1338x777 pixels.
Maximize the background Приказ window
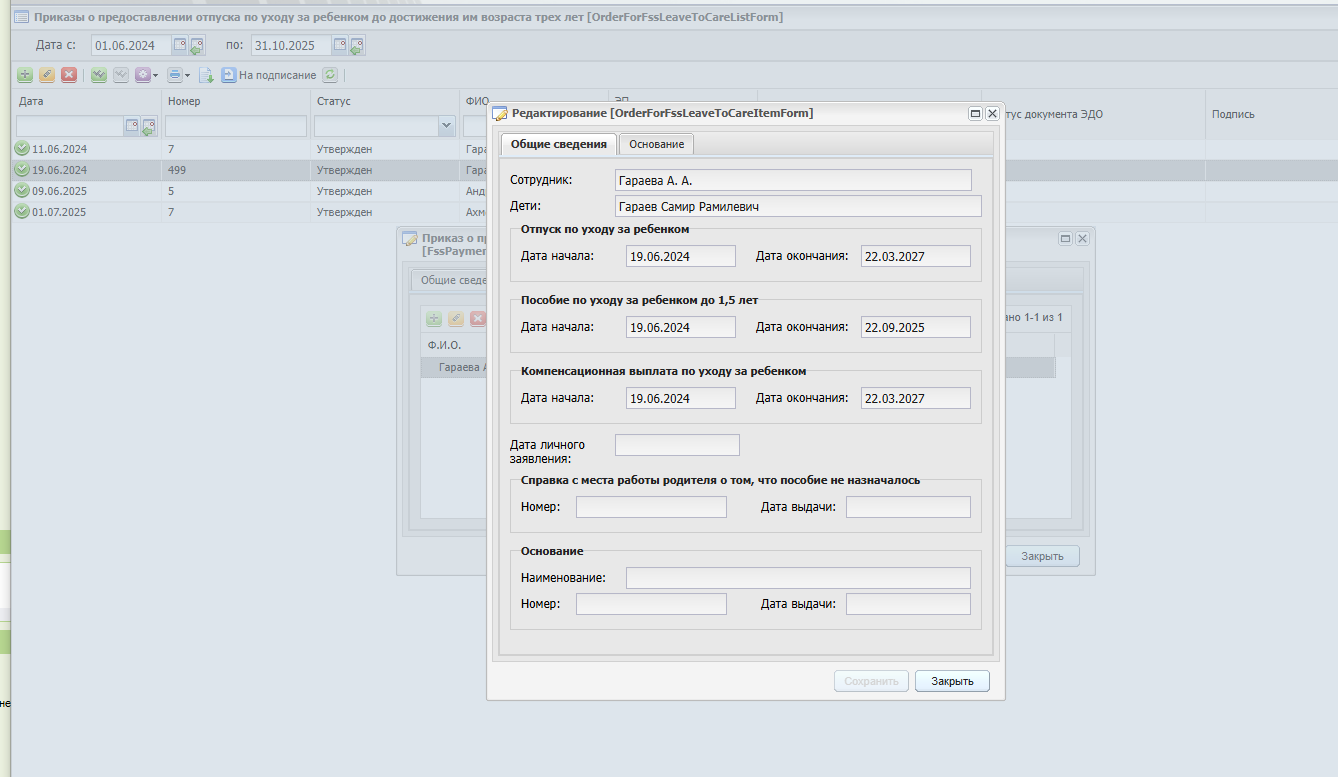[x=1065, y=239]
